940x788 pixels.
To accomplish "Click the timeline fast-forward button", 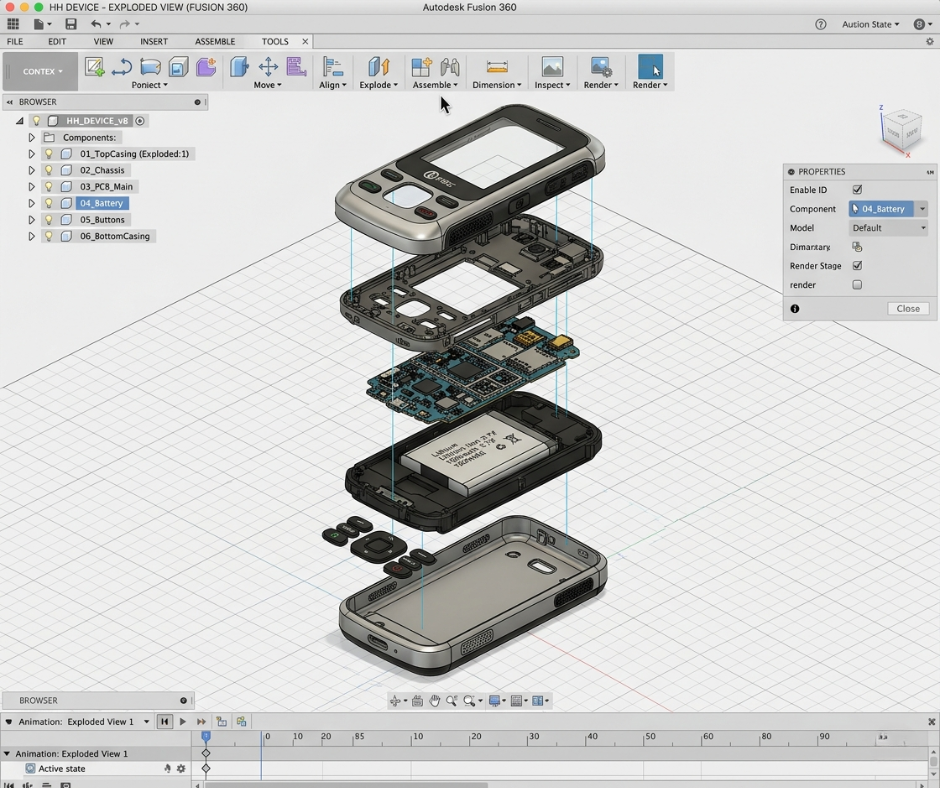I will [201, 721].
